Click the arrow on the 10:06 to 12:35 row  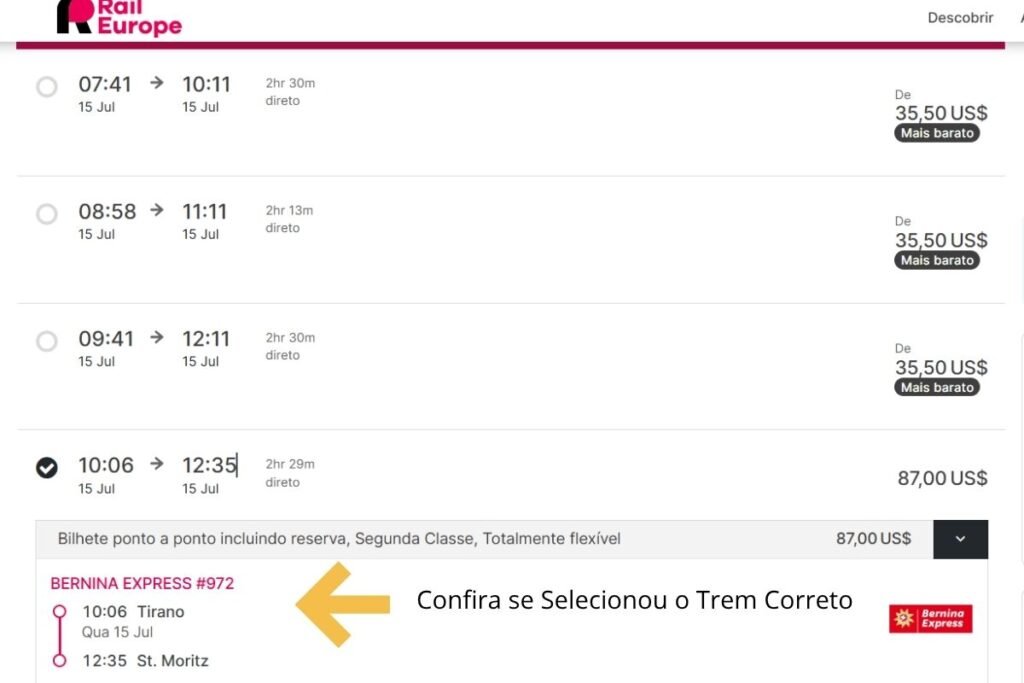tap(156, 464)
